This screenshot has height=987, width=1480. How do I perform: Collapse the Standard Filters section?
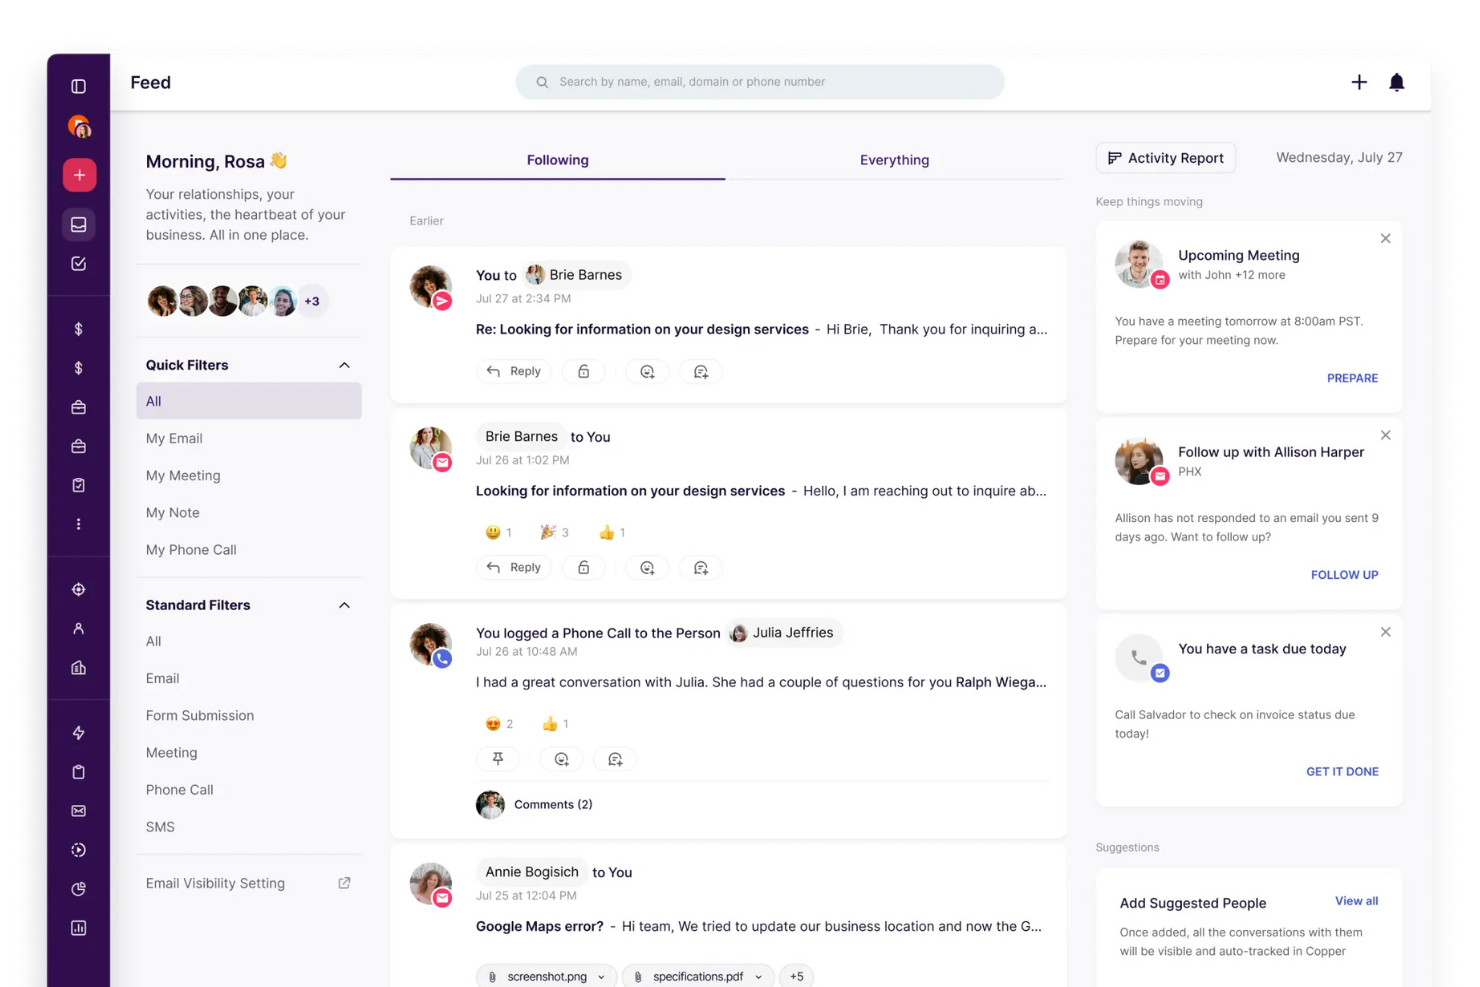344,604
